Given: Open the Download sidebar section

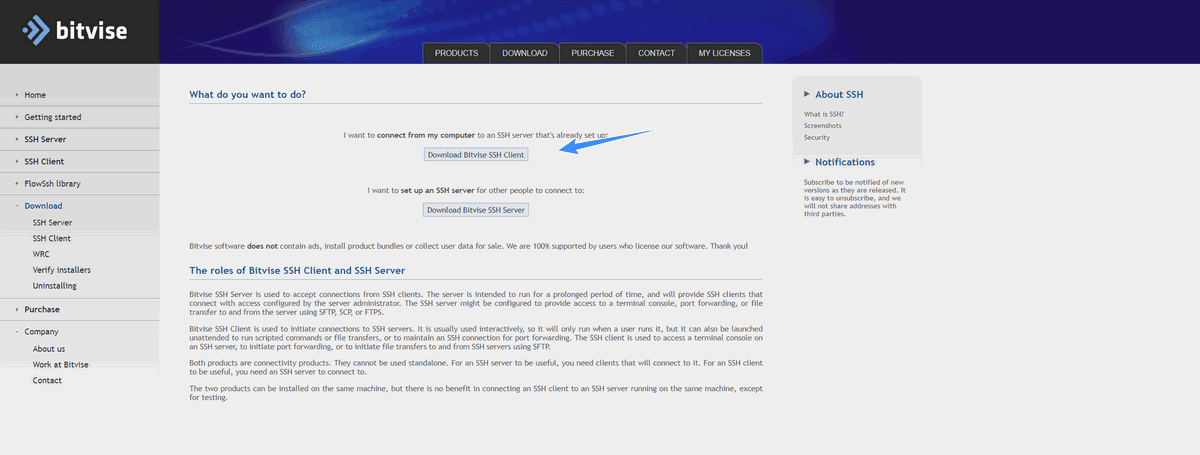Looking at the screenshot, I should pyautogui.click(x=43, y=206).
